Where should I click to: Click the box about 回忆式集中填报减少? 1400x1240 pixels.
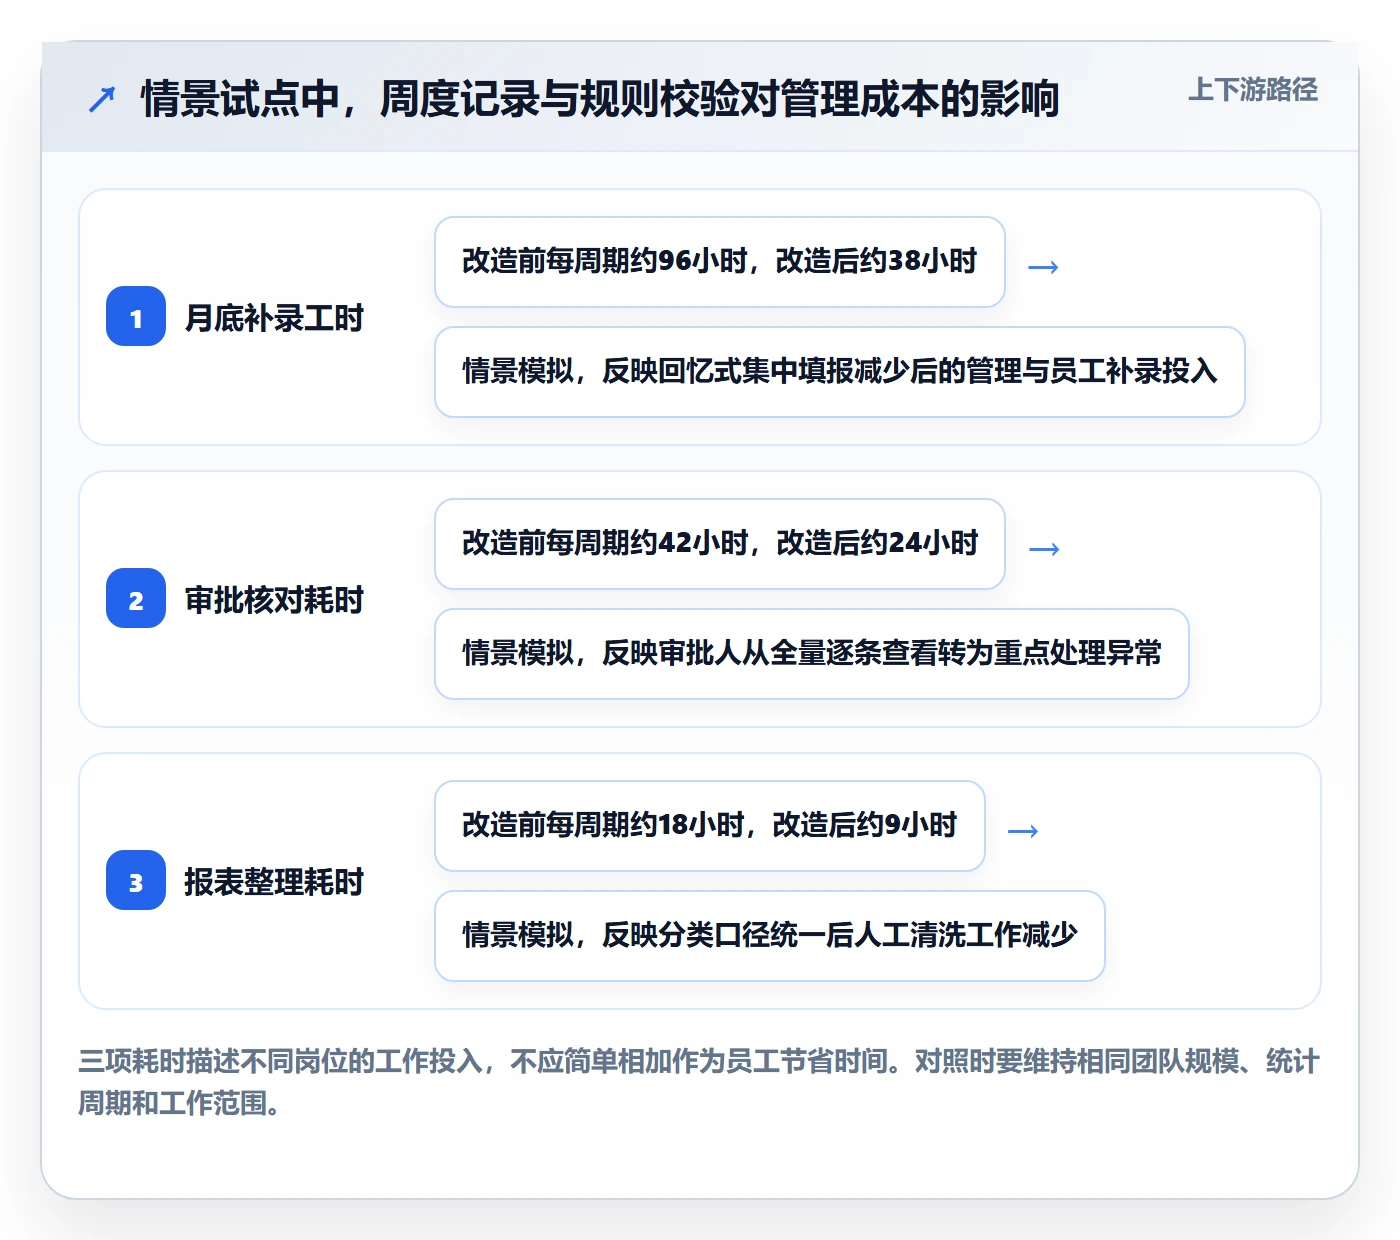click(840, 372)
